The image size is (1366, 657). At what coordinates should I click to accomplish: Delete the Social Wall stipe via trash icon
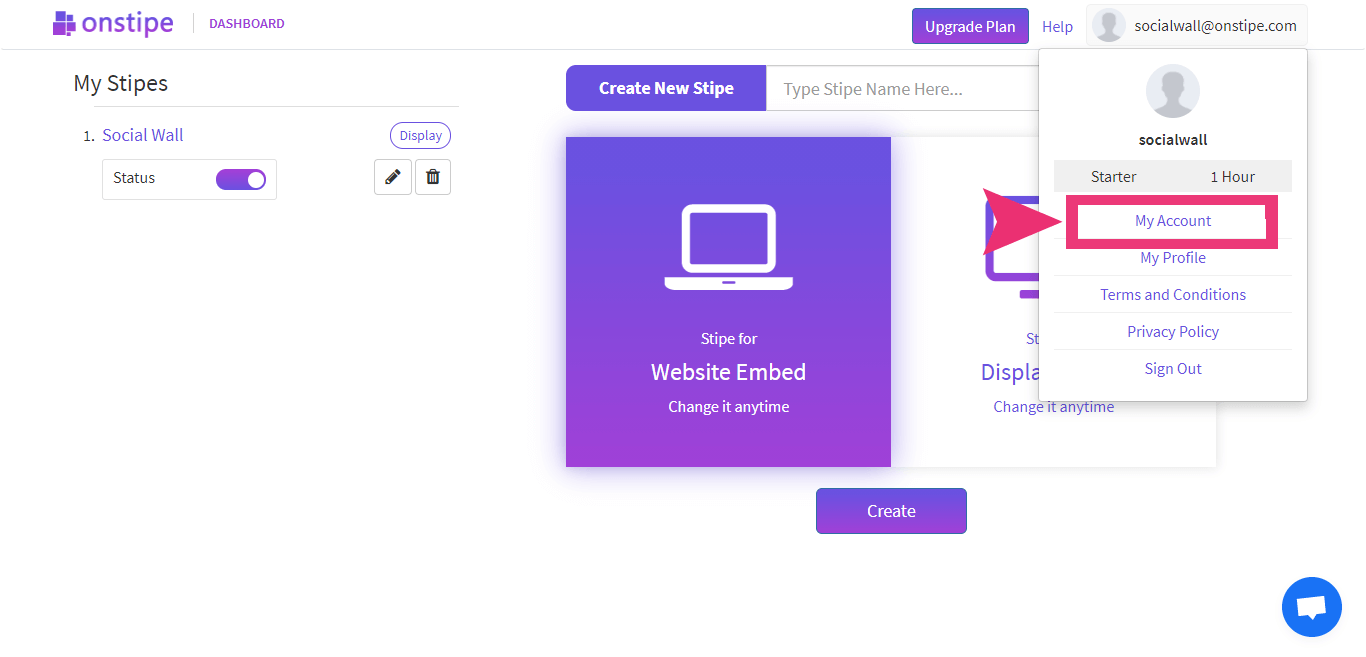432,177
